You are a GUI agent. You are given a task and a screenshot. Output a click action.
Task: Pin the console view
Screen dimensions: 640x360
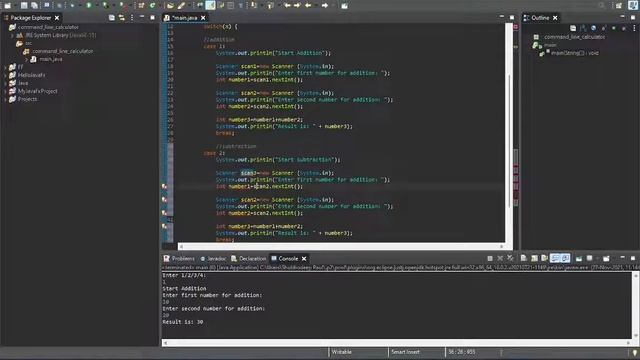[x=579, y=258]
